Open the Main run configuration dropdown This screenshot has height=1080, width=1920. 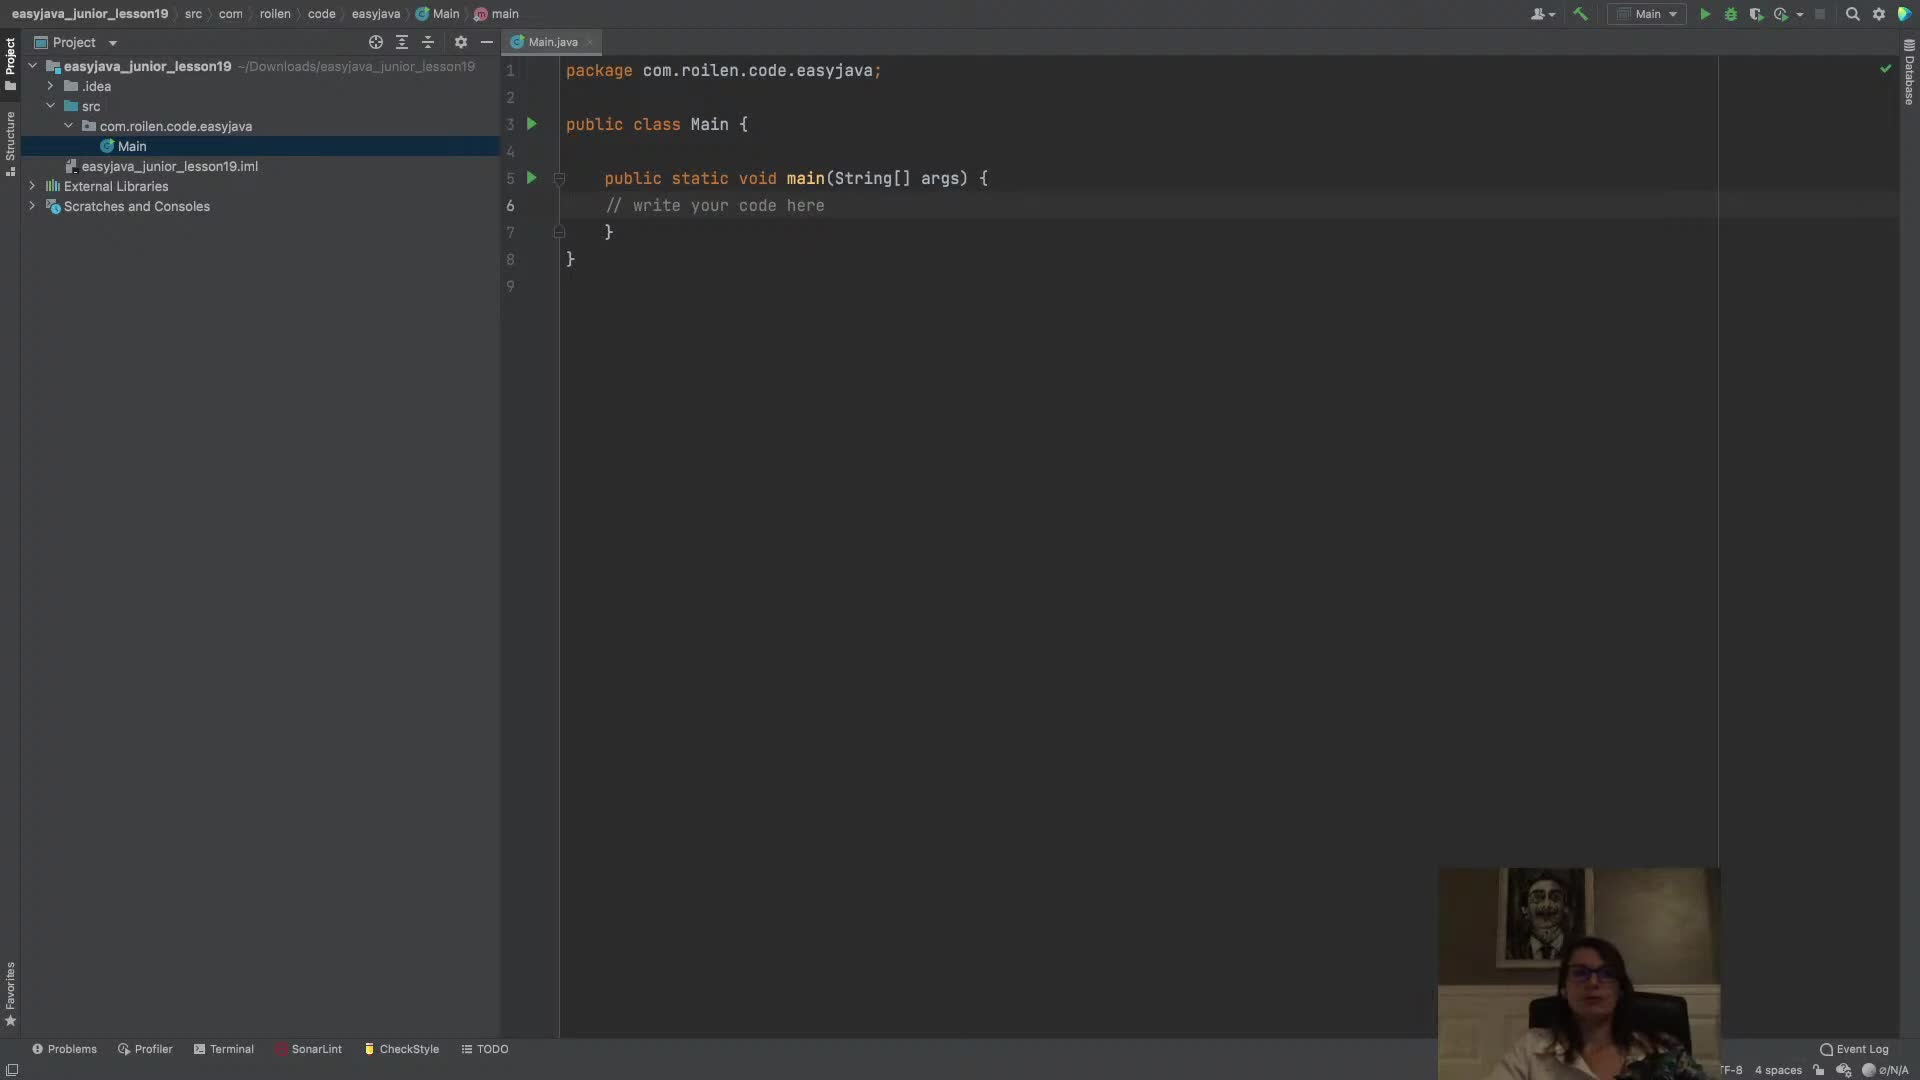(1647, 14)
